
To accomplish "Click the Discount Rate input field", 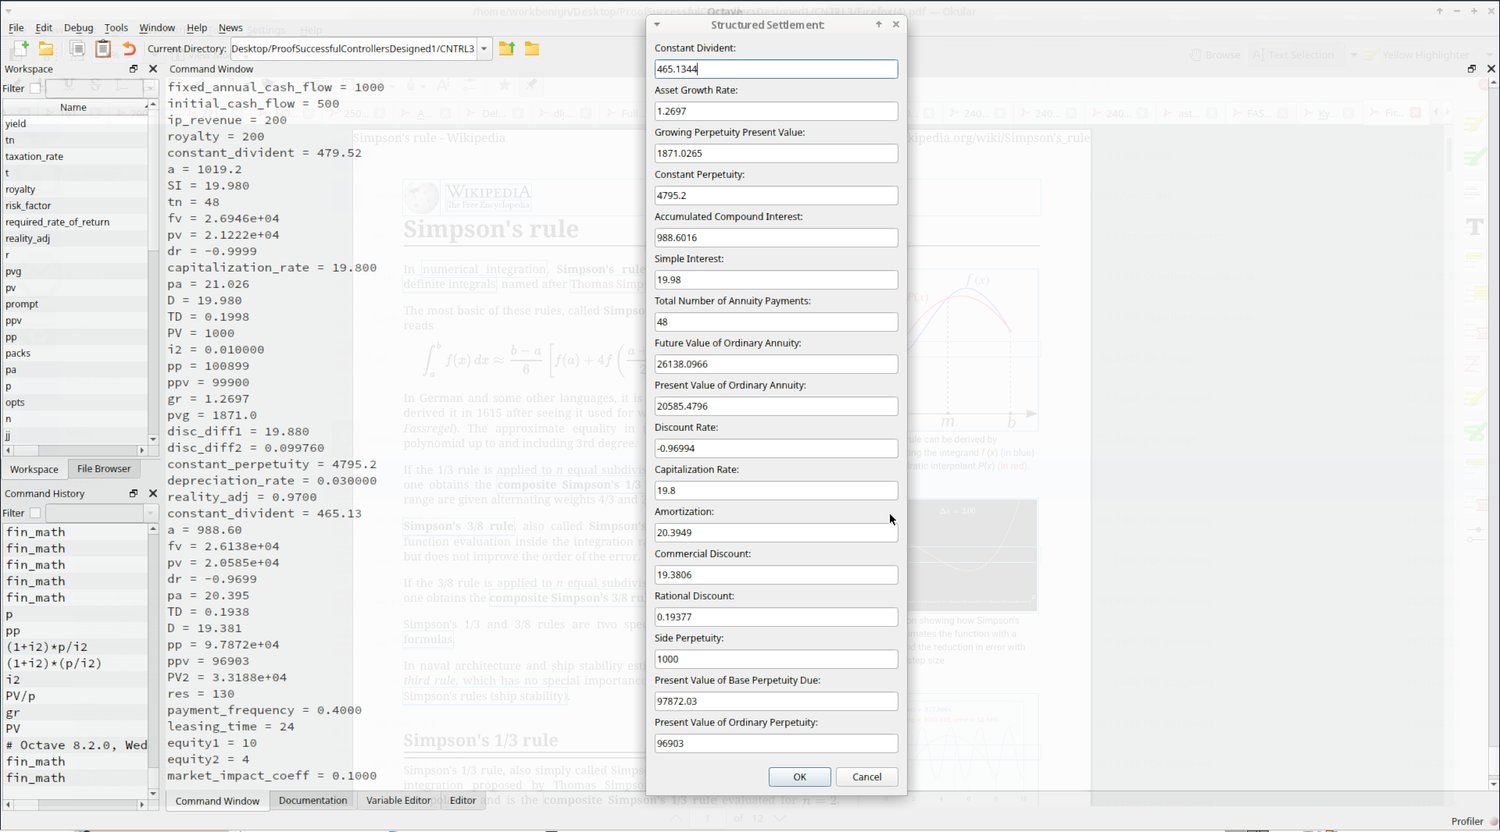I will tap(776, 448).
